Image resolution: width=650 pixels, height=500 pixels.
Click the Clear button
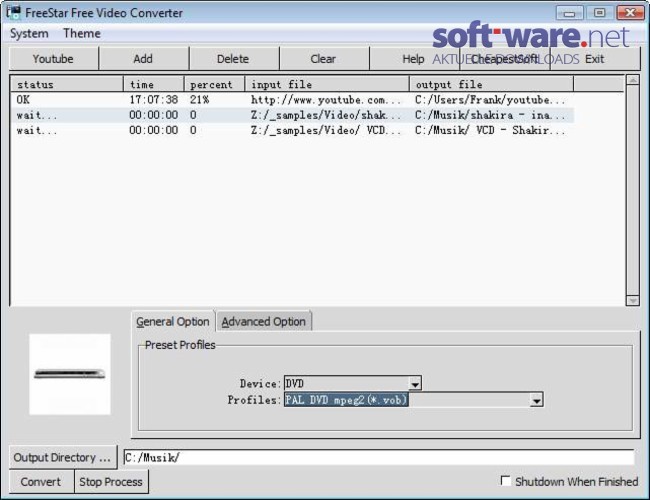coord(324,59)
